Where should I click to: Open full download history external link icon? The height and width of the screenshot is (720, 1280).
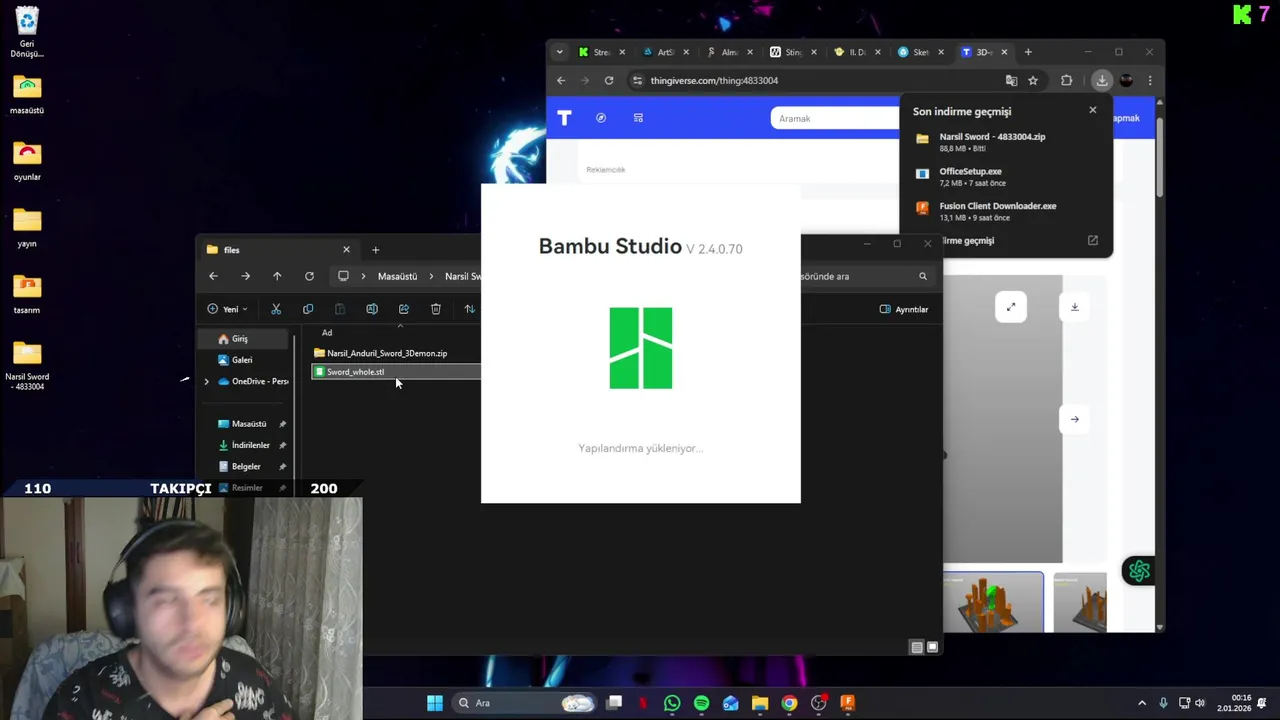pos(1092,240)
